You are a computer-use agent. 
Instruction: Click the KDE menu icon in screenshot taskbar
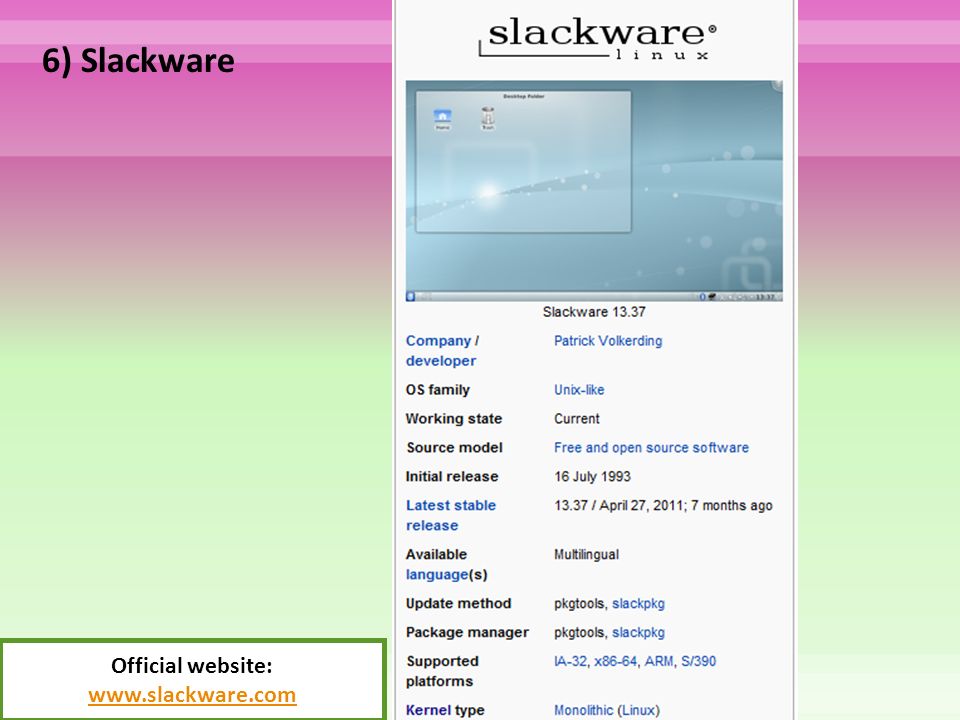coord(411,297)
